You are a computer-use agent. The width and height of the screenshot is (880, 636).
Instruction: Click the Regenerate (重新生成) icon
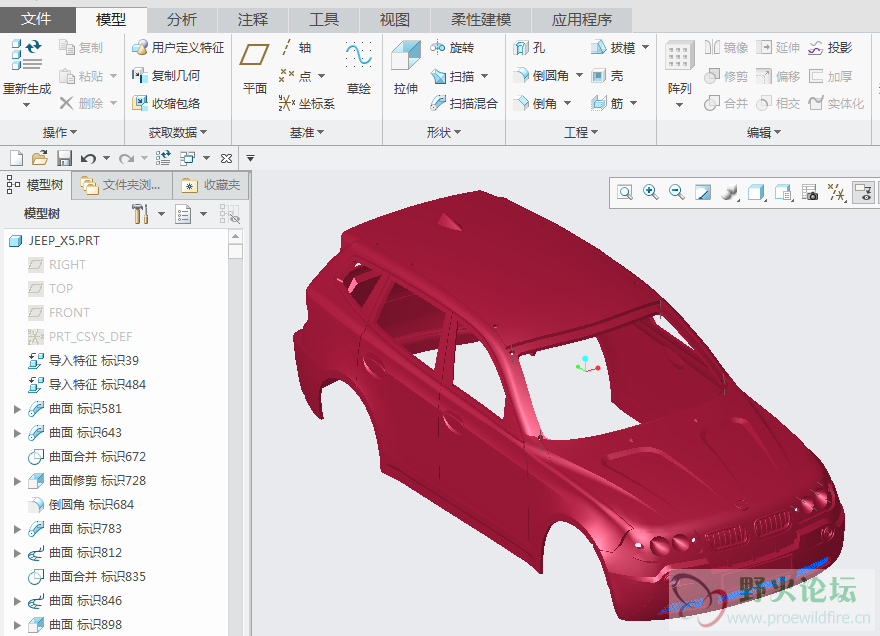(x=26, y=54)
